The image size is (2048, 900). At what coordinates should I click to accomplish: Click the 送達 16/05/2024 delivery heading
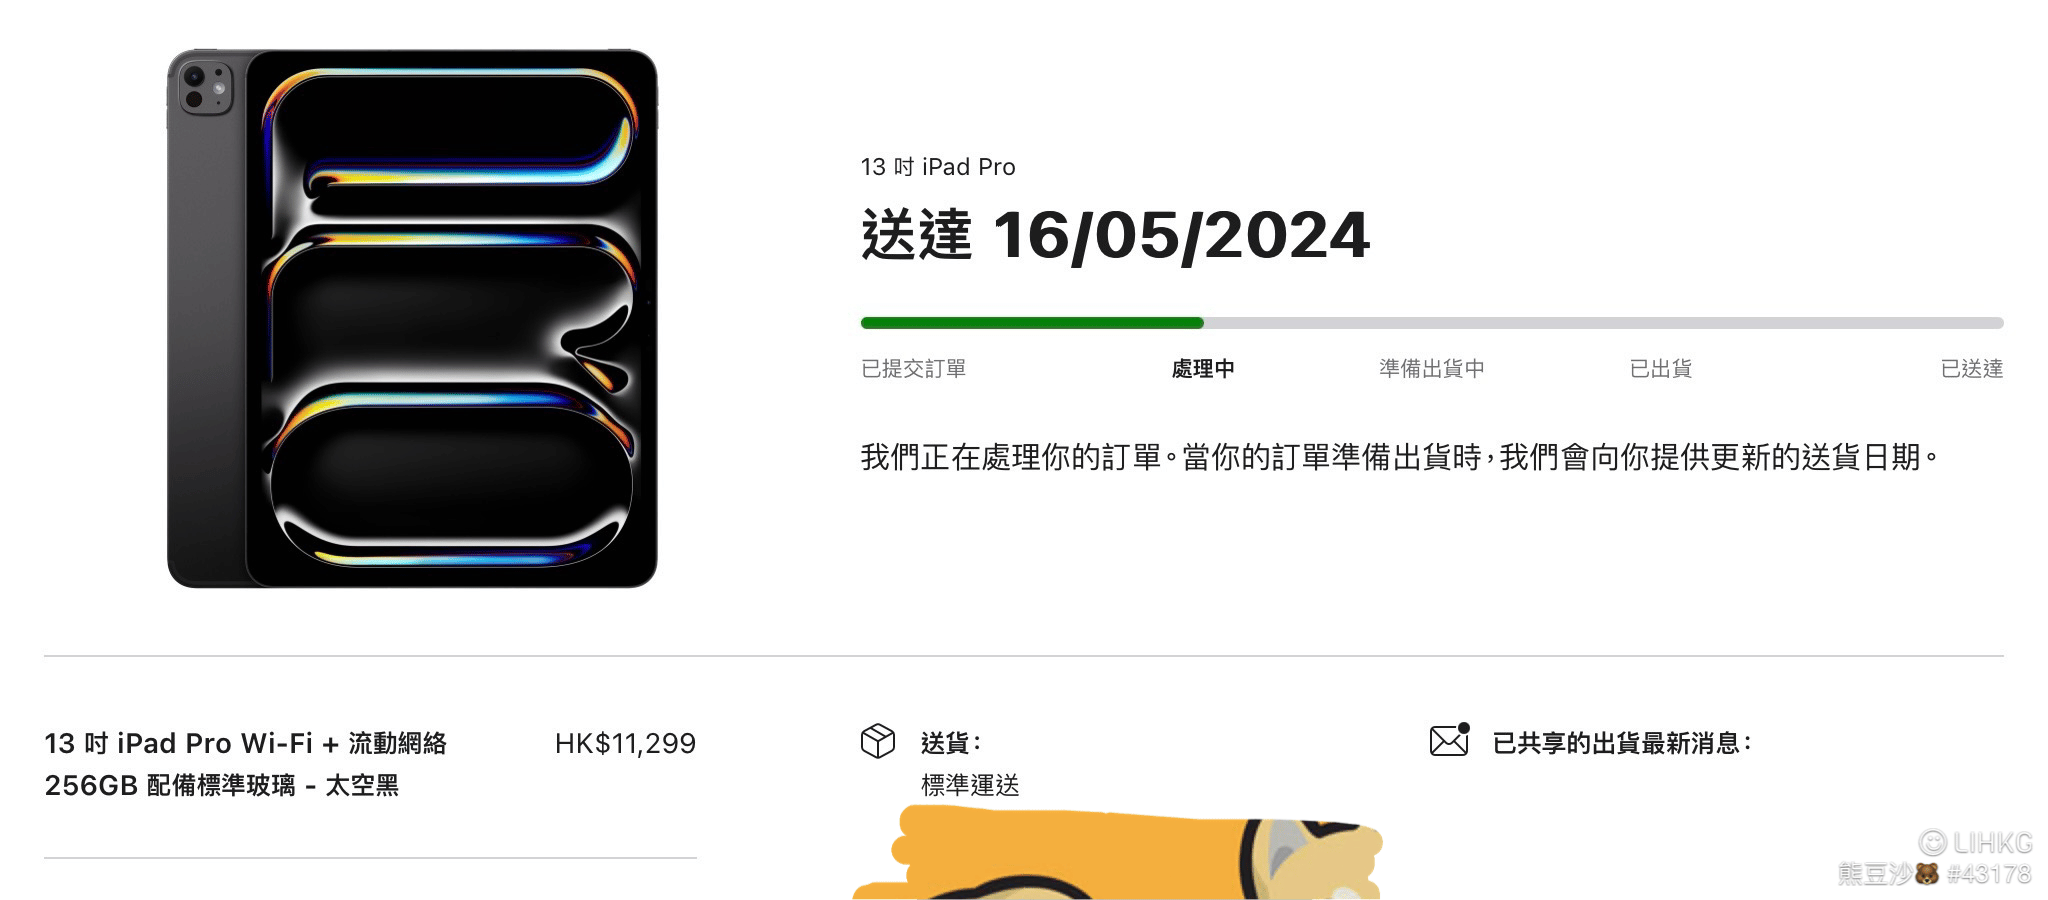(1115, 236)
